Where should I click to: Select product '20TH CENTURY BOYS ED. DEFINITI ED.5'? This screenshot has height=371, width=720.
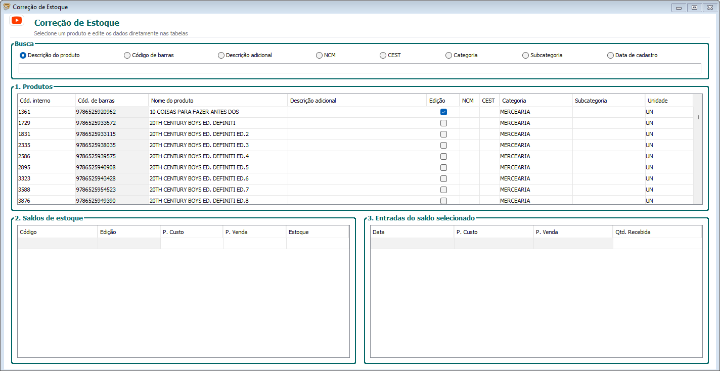pyautogui.click(x=218, y=167)
